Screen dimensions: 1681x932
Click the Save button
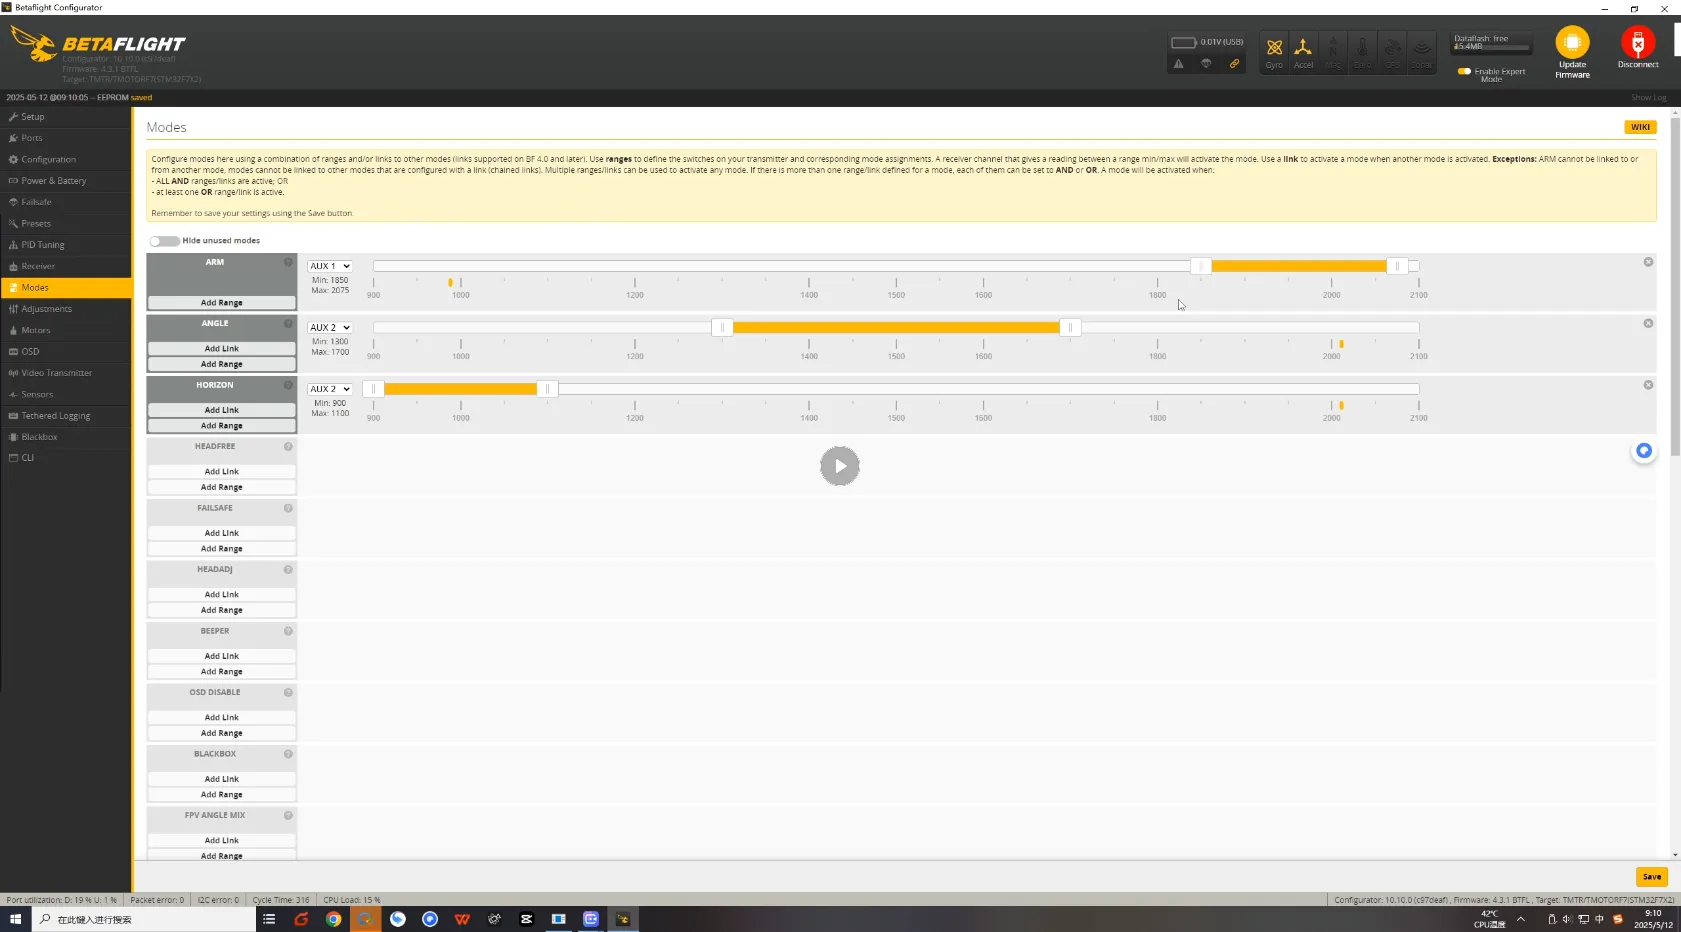[x=1651, y=877]
